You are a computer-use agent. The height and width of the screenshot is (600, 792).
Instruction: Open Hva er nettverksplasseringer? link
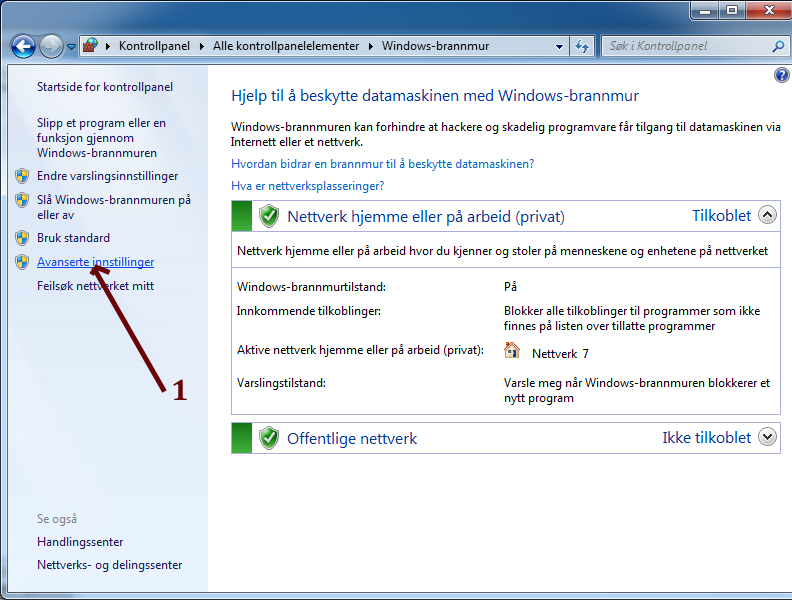(308, 186)
